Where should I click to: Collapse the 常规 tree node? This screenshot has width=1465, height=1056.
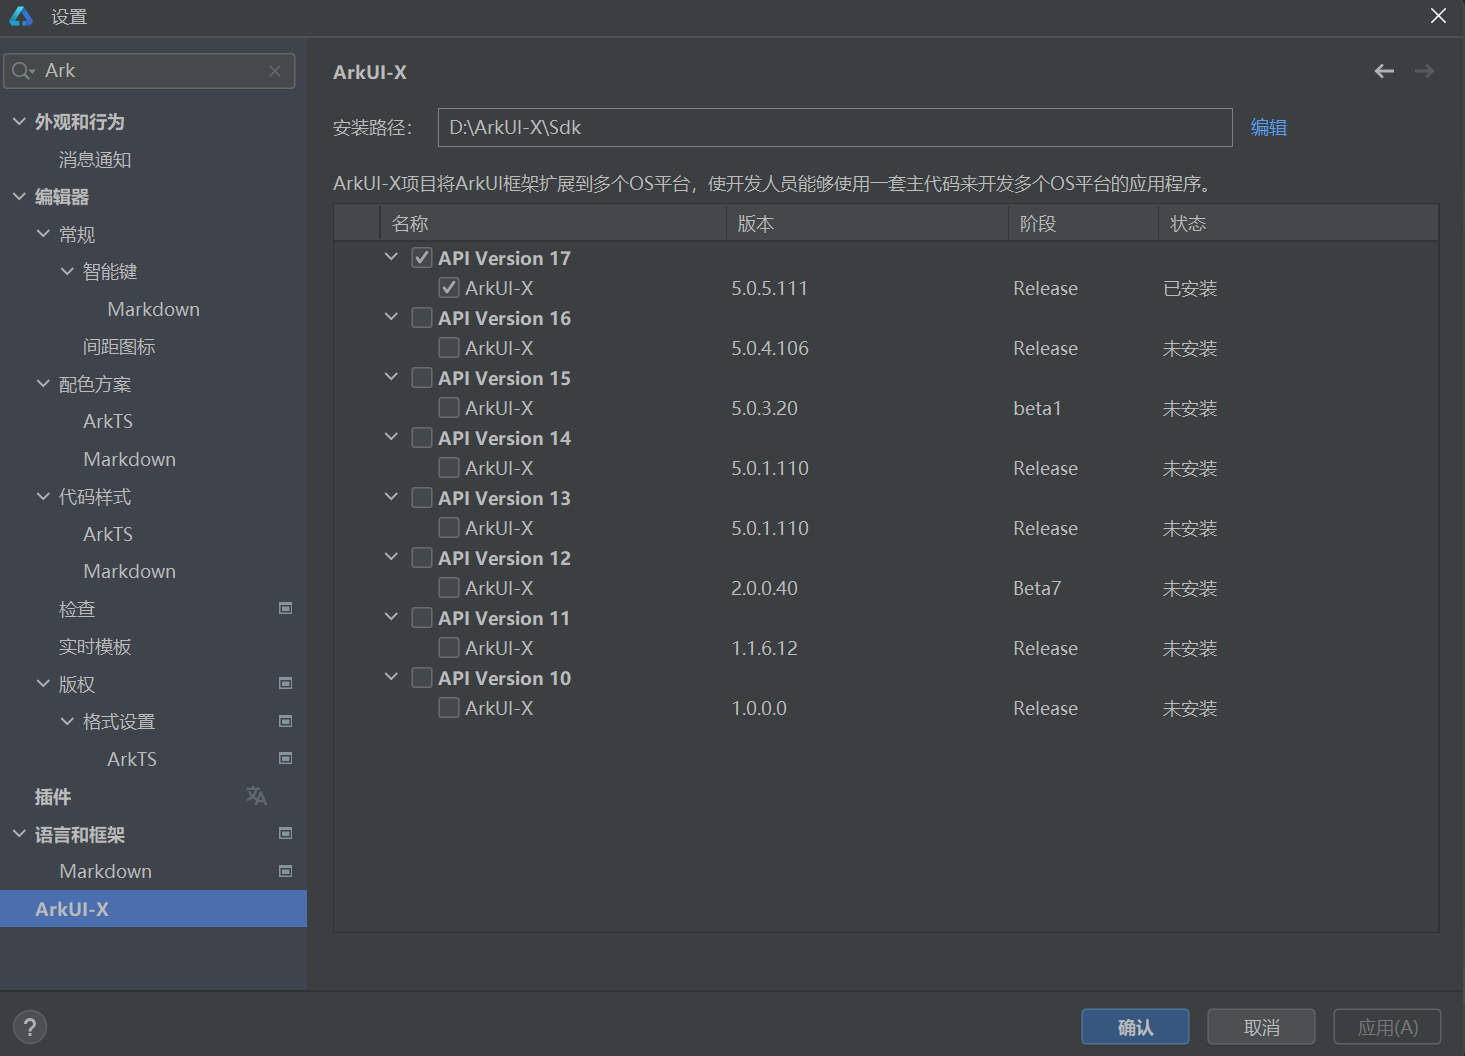[43, 233]
